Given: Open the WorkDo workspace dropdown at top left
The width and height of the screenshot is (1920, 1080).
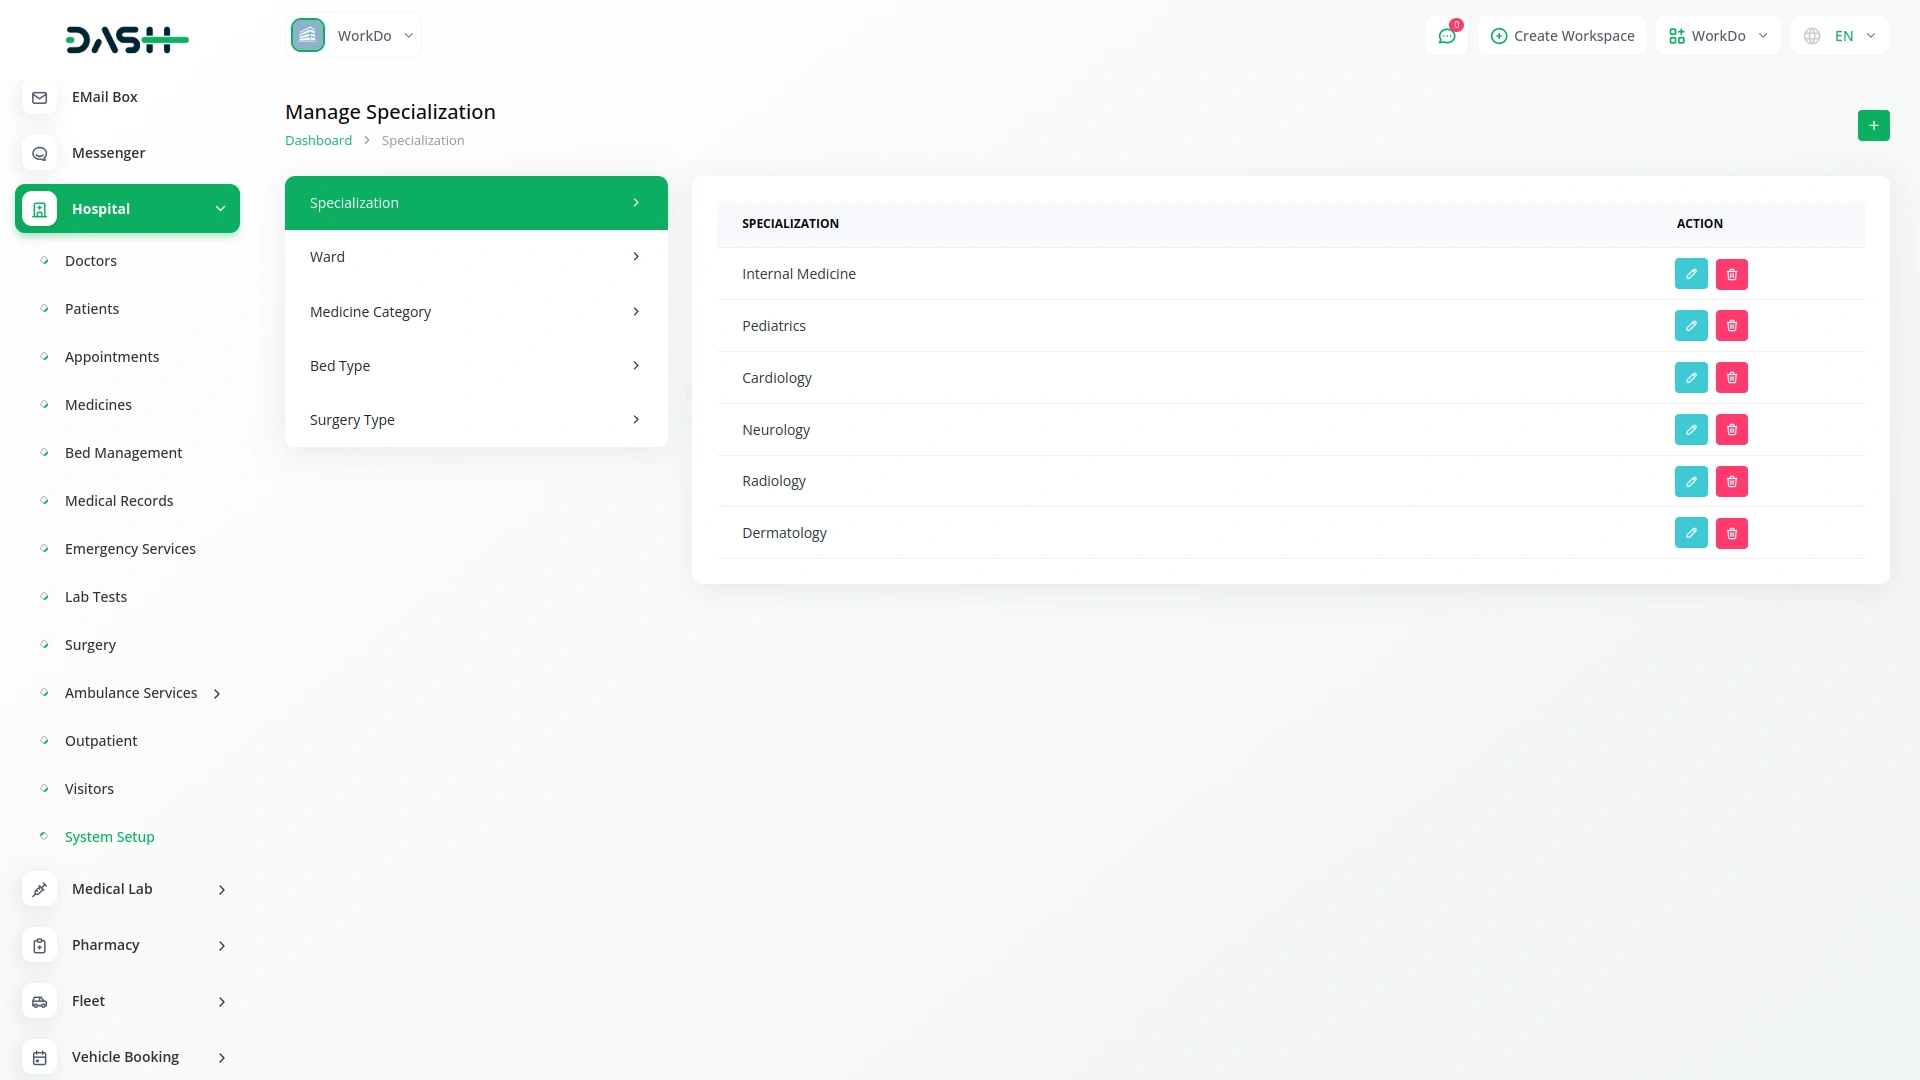Looking at the screenshot, I should 354,36.
